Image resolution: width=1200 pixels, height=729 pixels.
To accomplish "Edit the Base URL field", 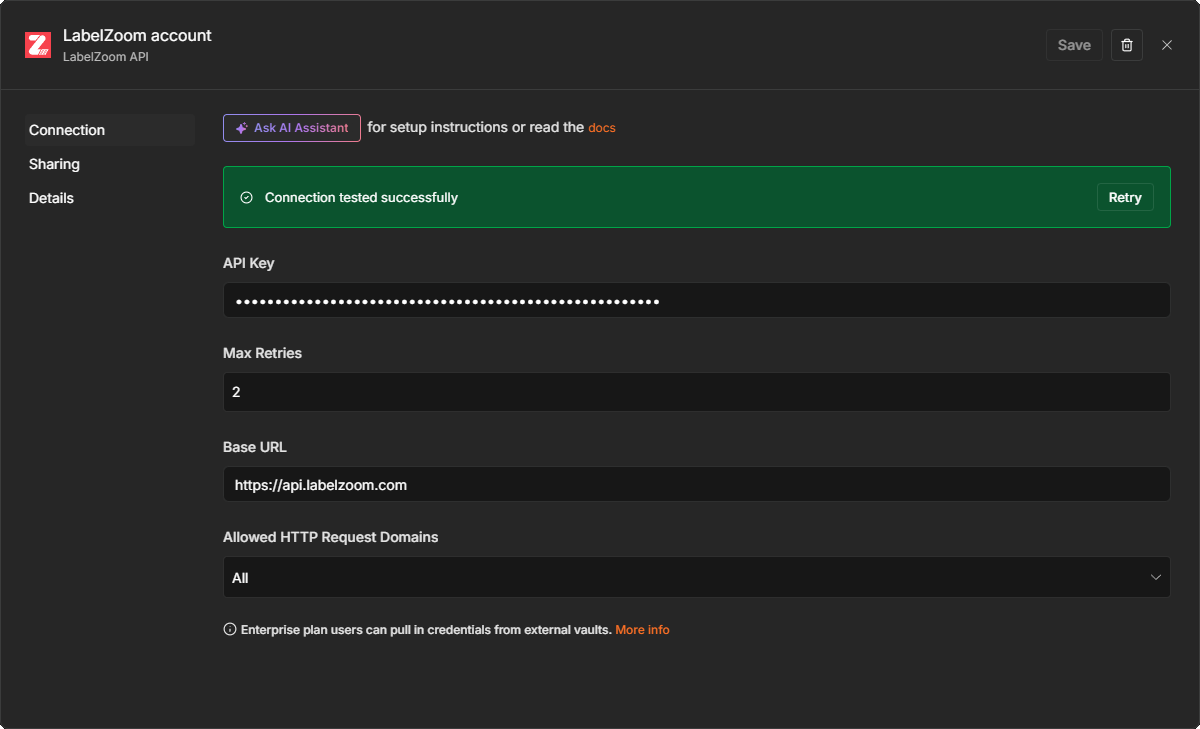I will click(696, 484).
